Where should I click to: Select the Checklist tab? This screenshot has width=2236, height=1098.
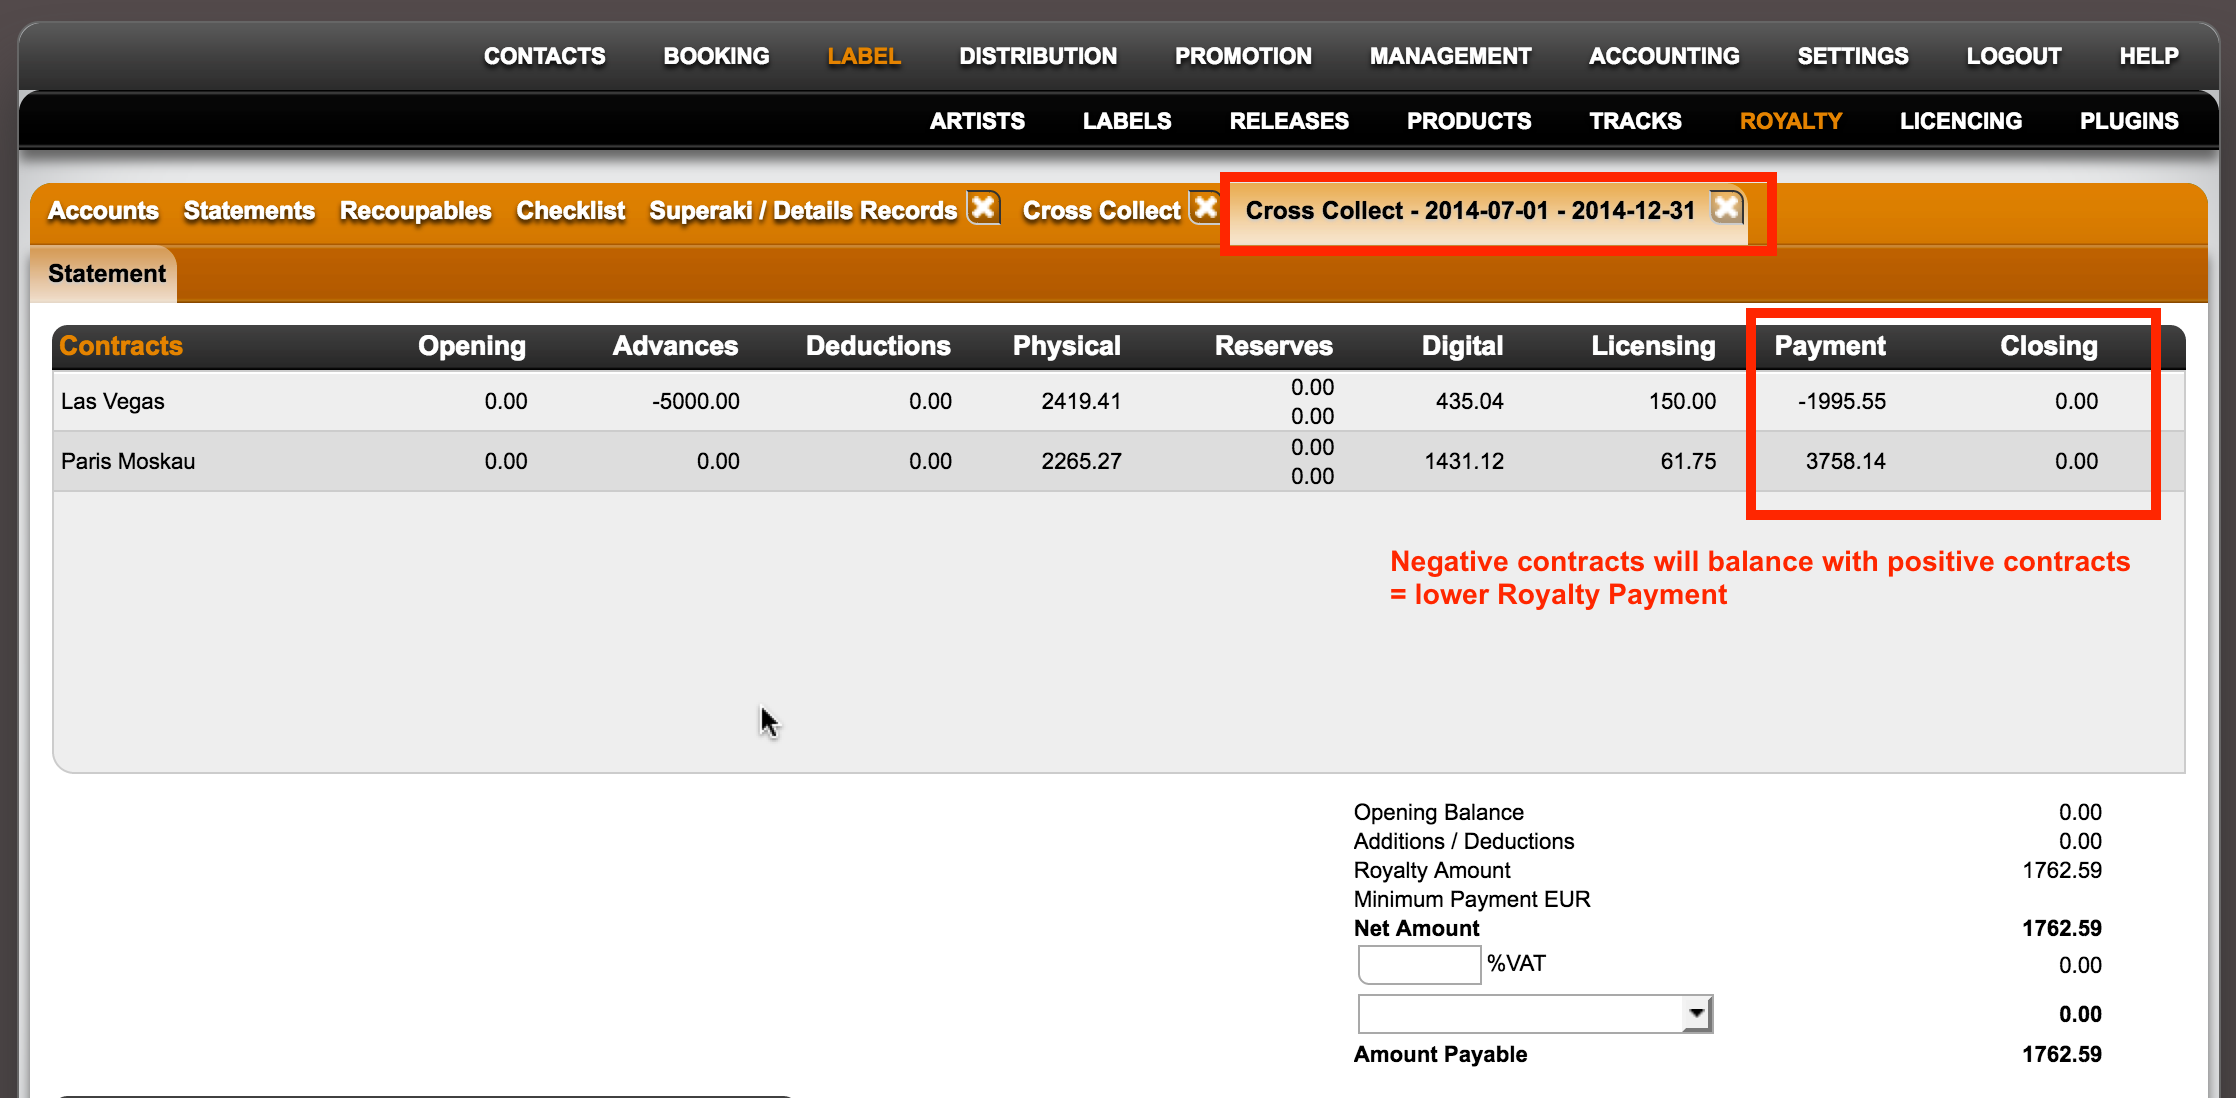click(x=570, y=211)
